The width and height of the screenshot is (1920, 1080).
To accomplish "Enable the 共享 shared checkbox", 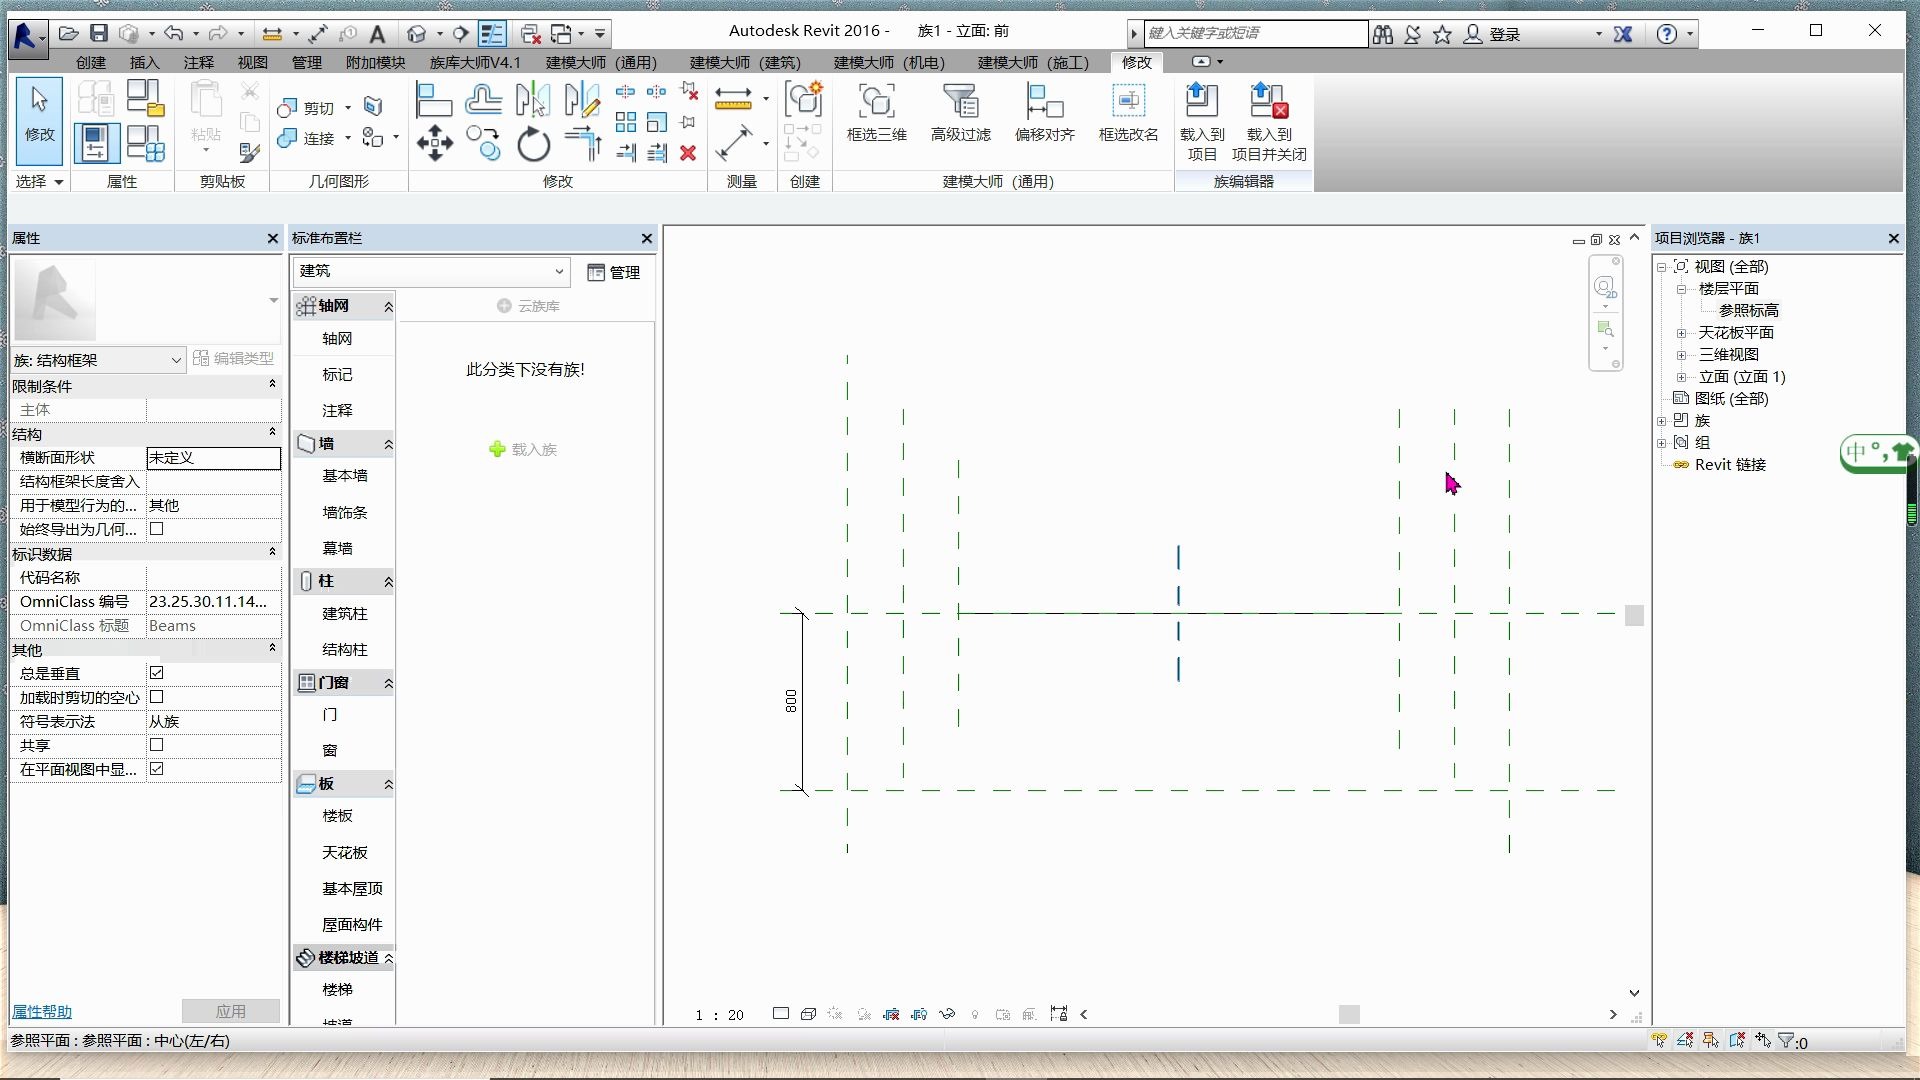I will click(x=157, y=745).
